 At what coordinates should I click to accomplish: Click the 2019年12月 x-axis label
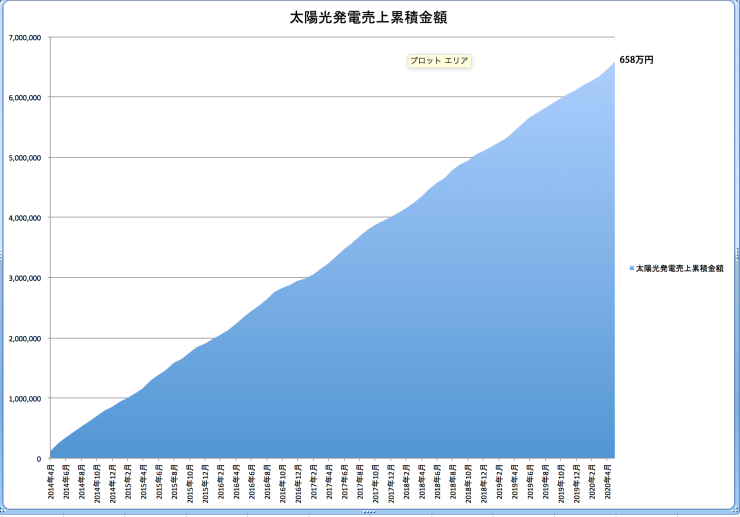[x=577, y=483]
